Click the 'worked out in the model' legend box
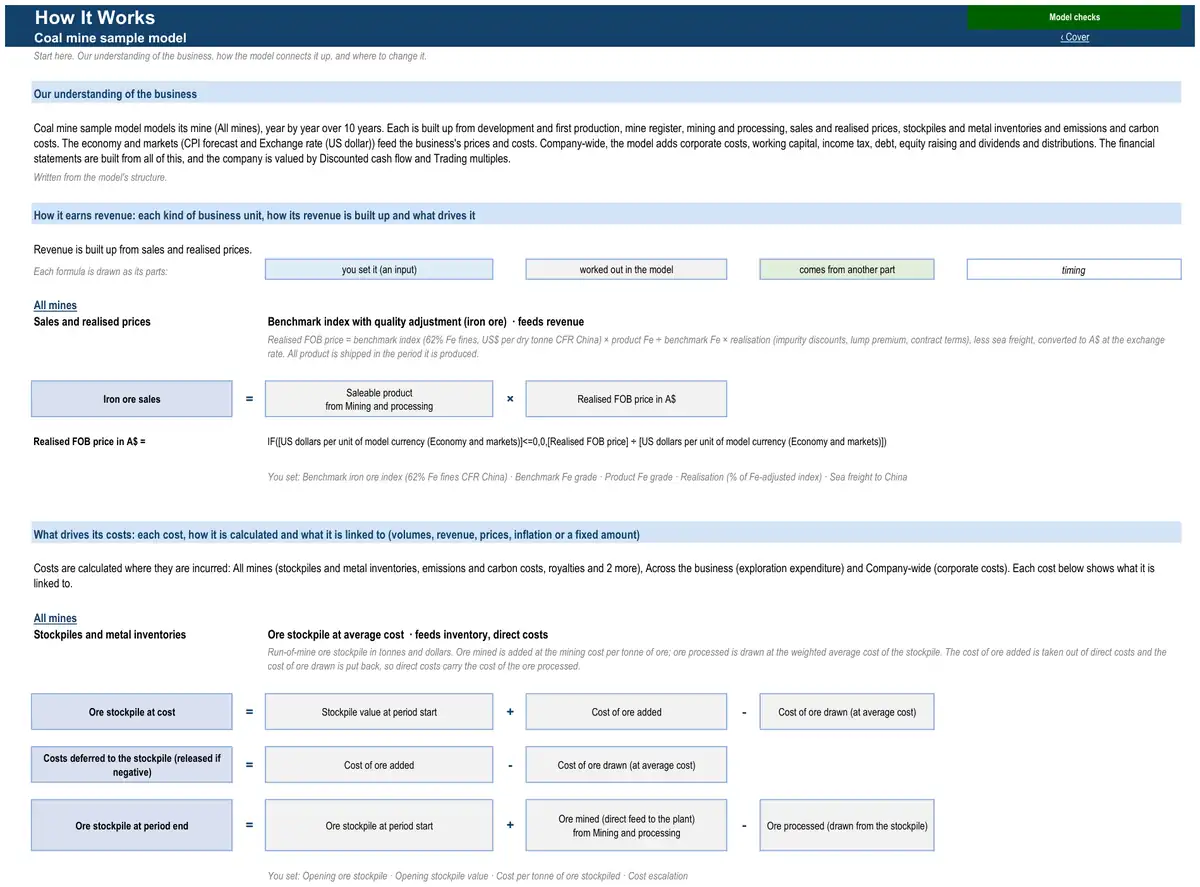This screenshot has height=887, width=1200. click(626, 270)
